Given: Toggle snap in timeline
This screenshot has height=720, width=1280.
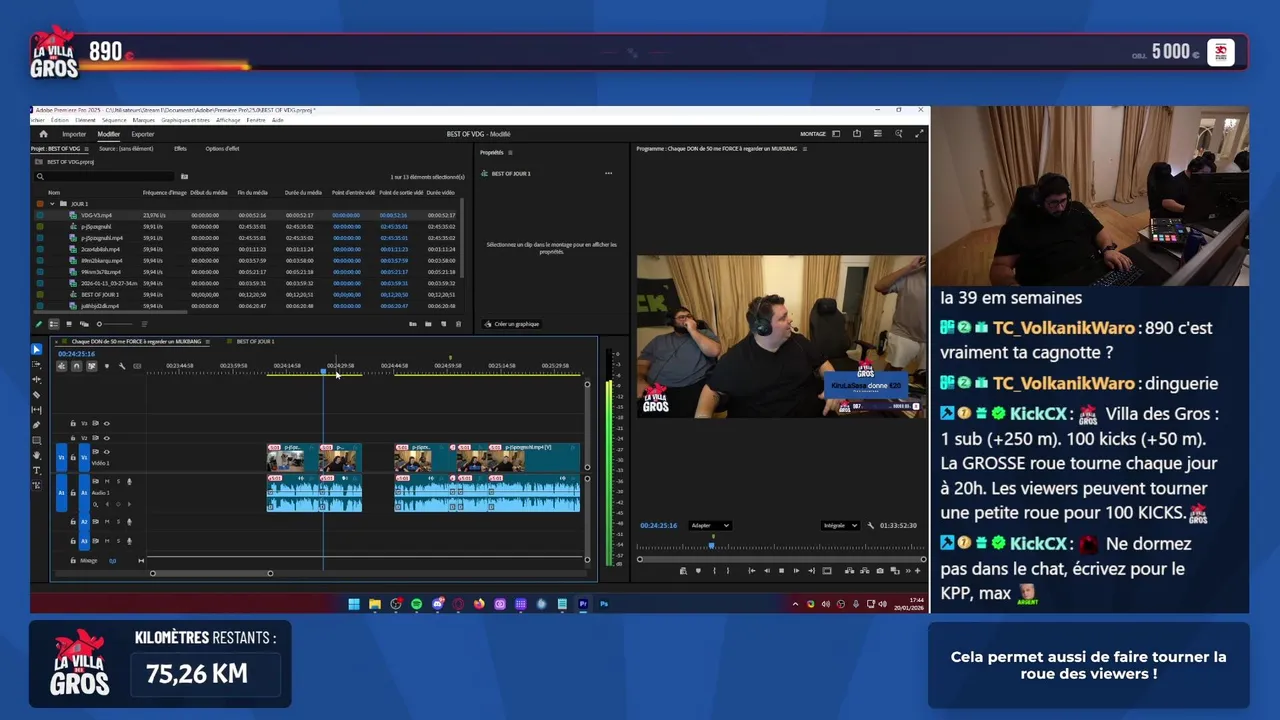Looking at the screenshot, I should click(76, 366).
